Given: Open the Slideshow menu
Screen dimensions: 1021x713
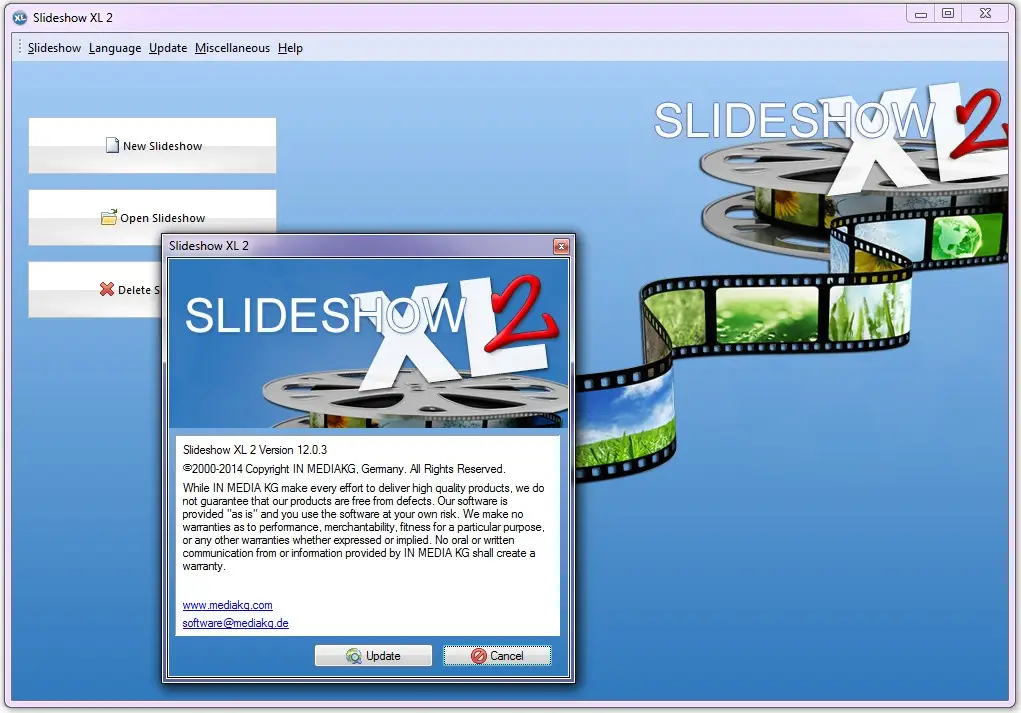Looking at the screenshot, I should point(54,48).
